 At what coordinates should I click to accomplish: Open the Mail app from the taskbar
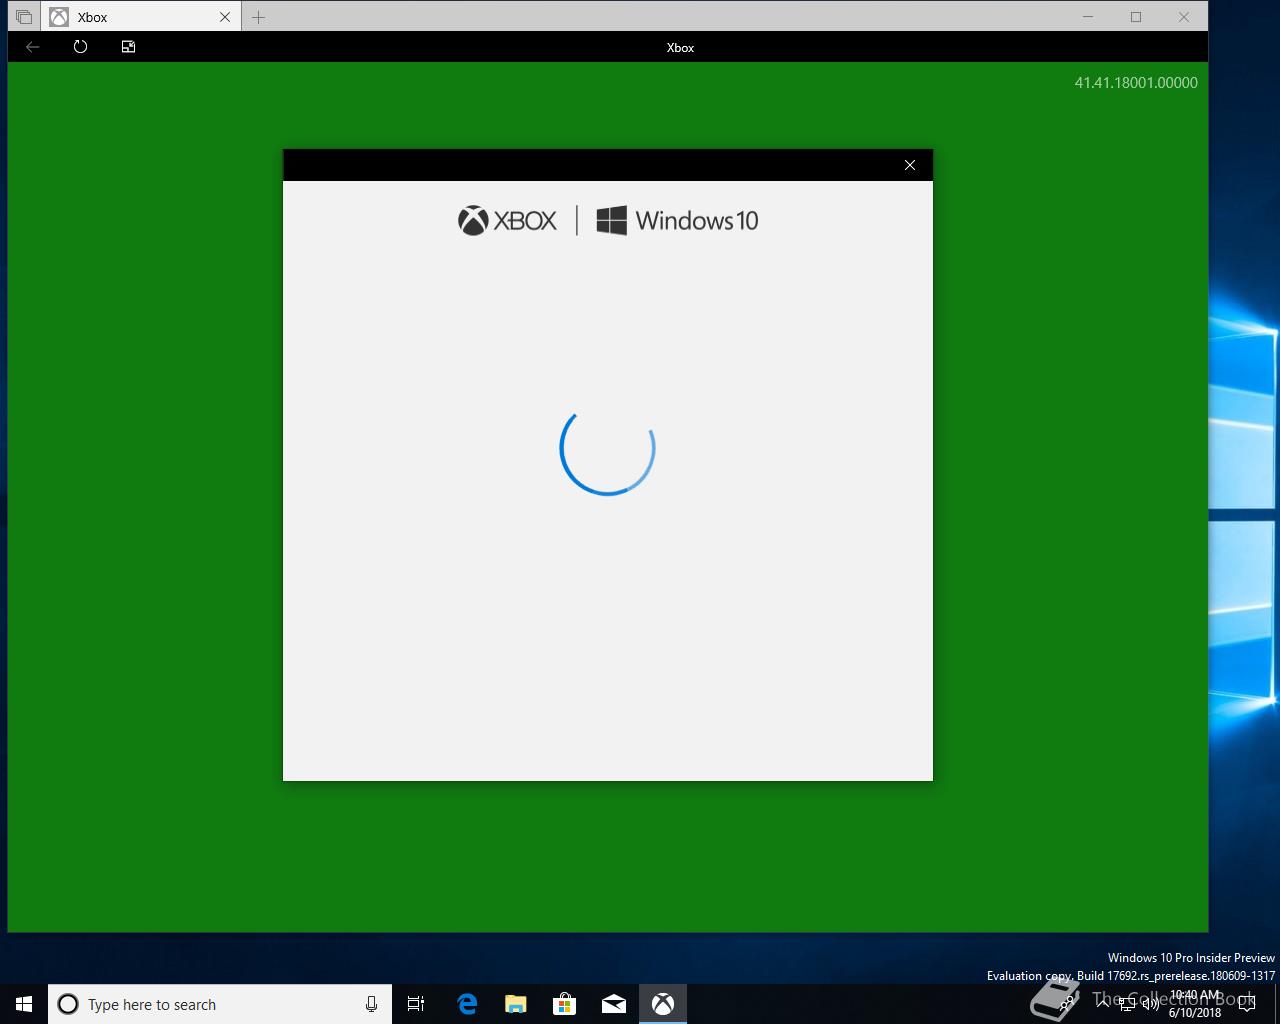[613, 1004]
